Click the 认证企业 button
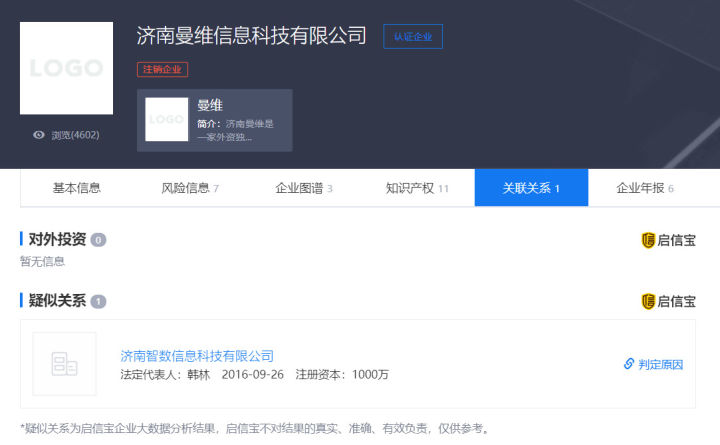Viewport: 720px width, 445px height. pos(413,36)
